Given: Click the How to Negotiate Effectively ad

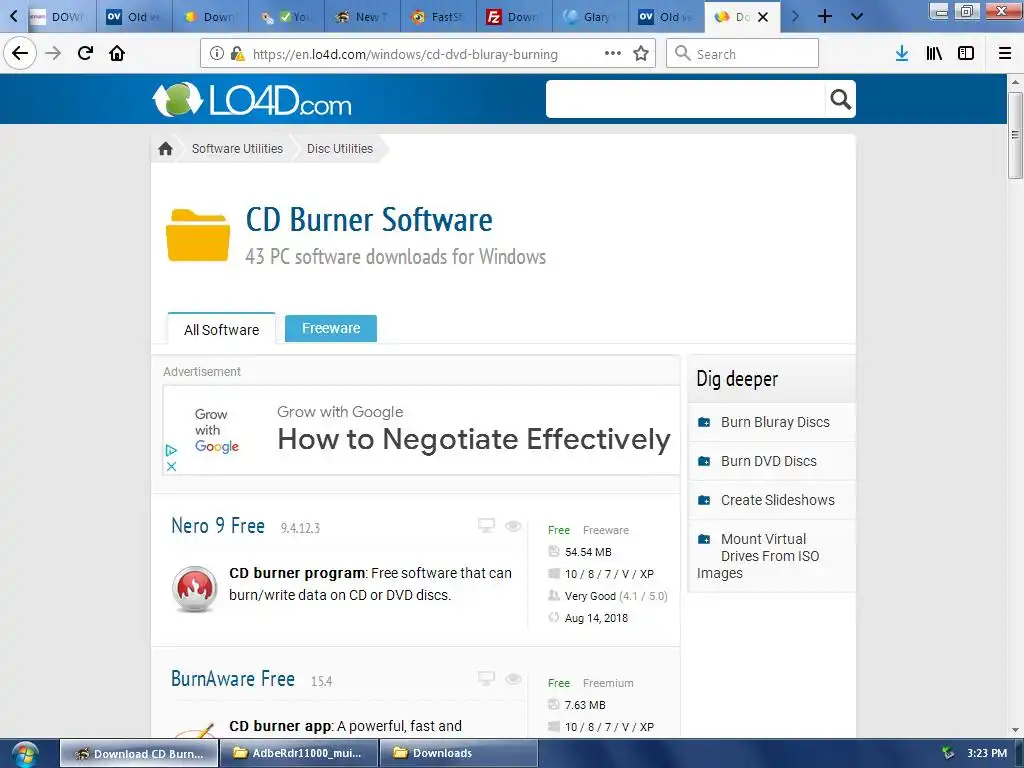Looking at the screenshot, I should [x=474, y=440].
